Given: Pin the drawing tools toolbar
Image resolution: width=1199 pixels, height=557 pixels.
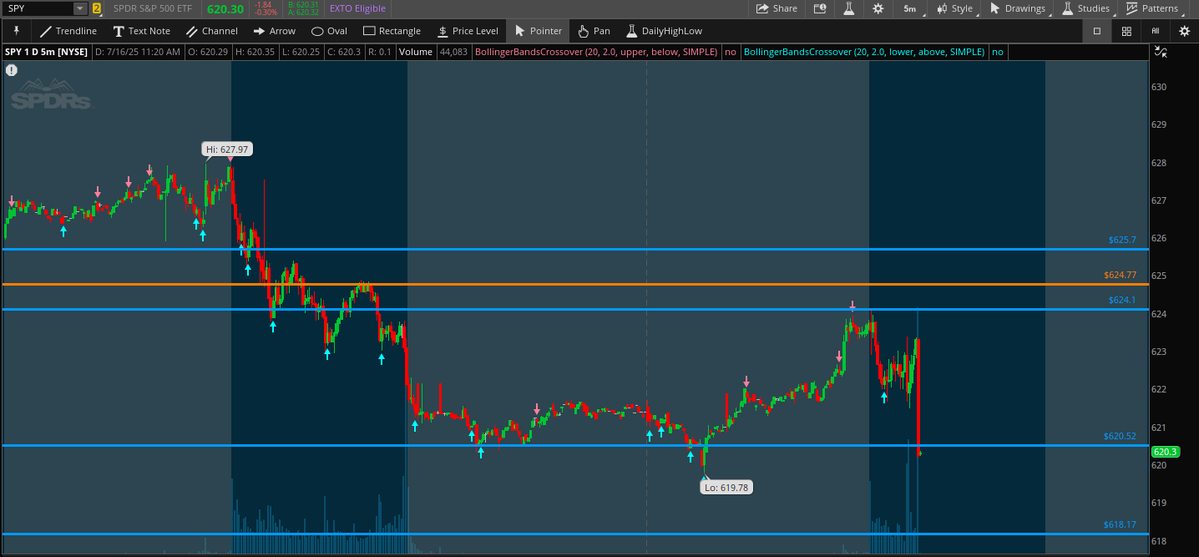Looking at the screenshot, I should pyautogui.click(x=16, y=31).
